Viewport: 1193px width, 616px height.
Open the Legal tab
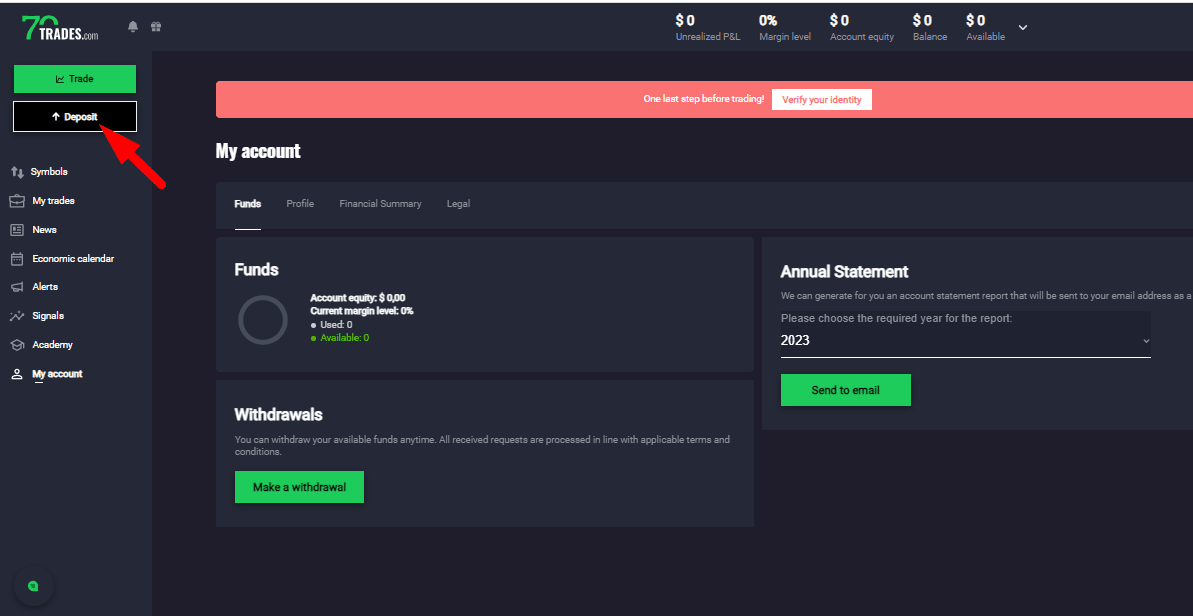(x=458, y=204)
